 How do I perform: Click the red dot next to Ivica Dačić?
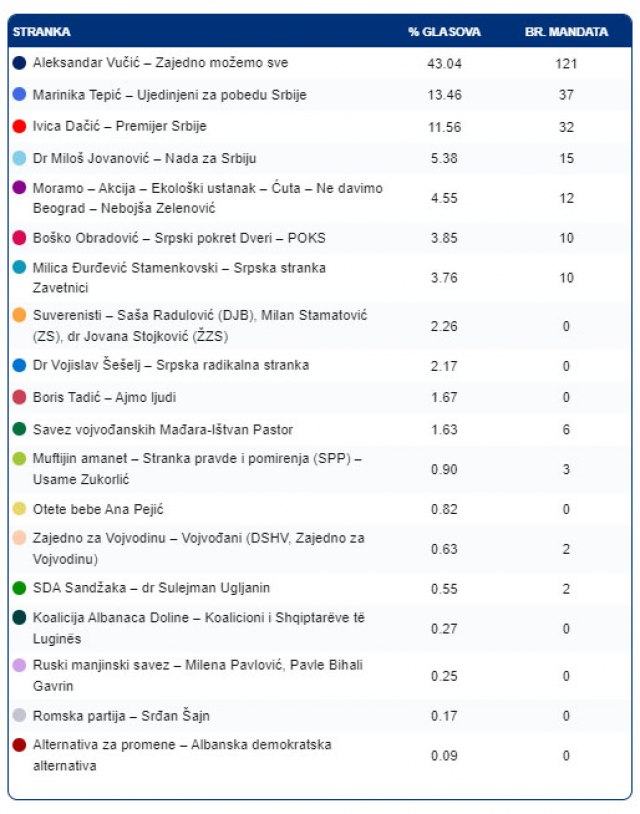19,127
